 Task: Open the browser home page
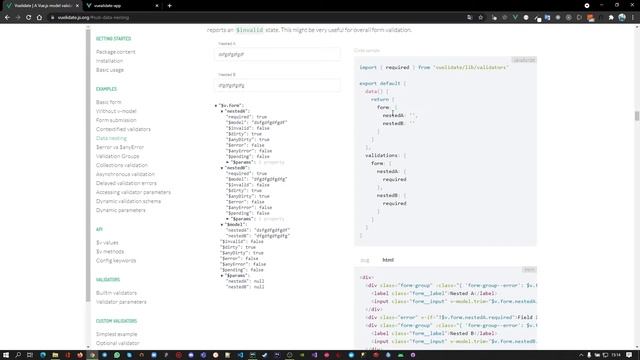[x=39, y=18]
